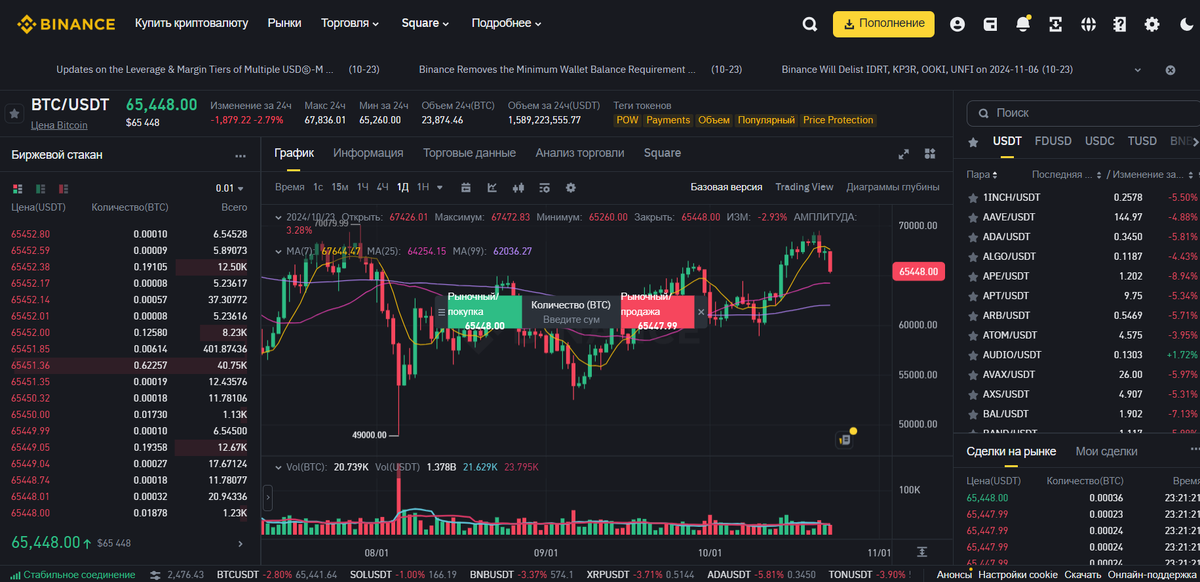Open the 0.01 price grouping dropdown

tap(231, 188)
